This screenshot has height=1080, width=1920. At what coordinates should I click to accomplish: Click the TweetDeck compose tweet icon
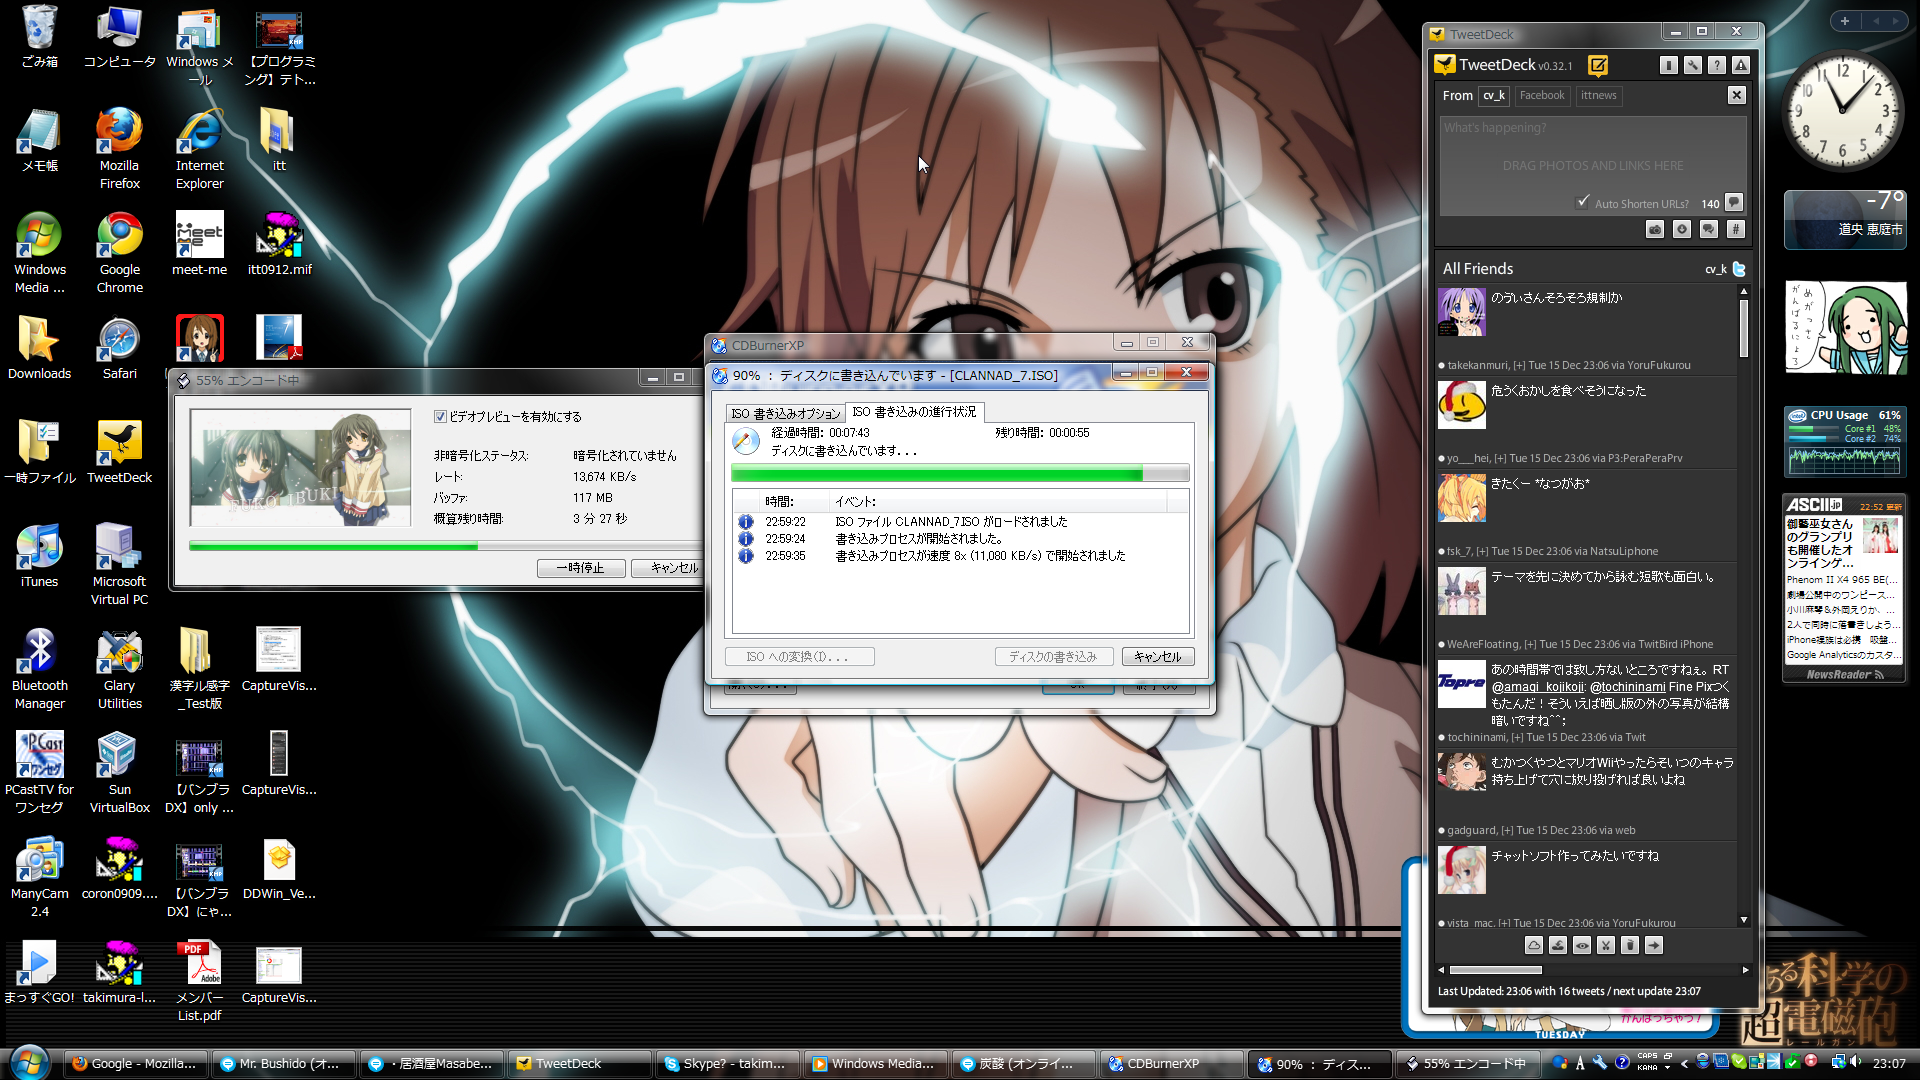pos(1598,65)
